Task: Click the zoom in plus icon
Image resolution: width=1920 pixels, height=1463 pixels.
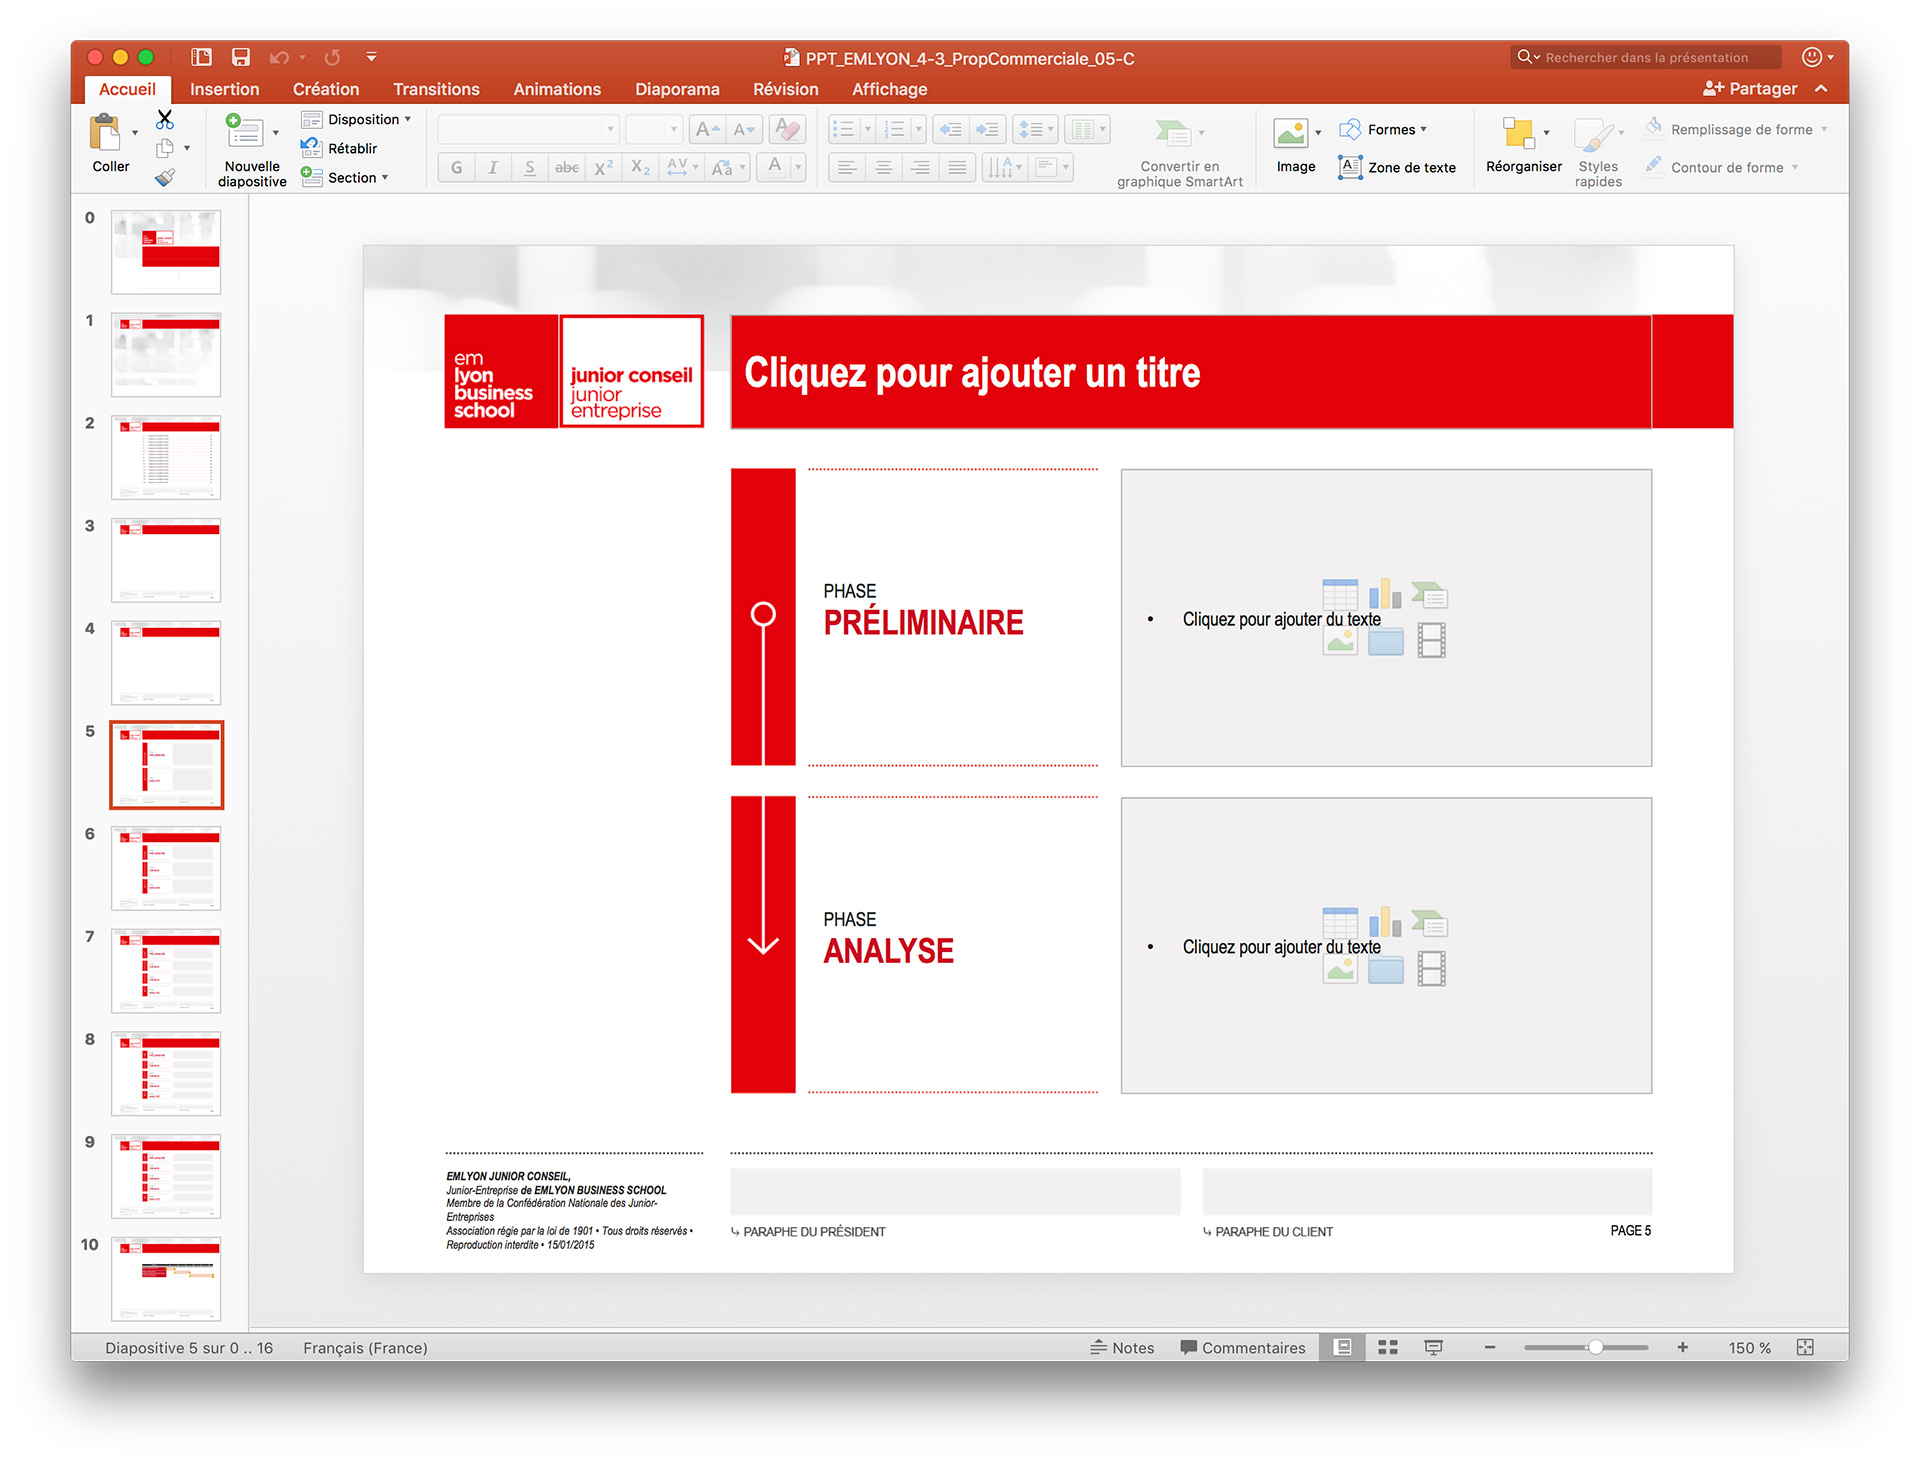Action: (x=1683, y=1347)
